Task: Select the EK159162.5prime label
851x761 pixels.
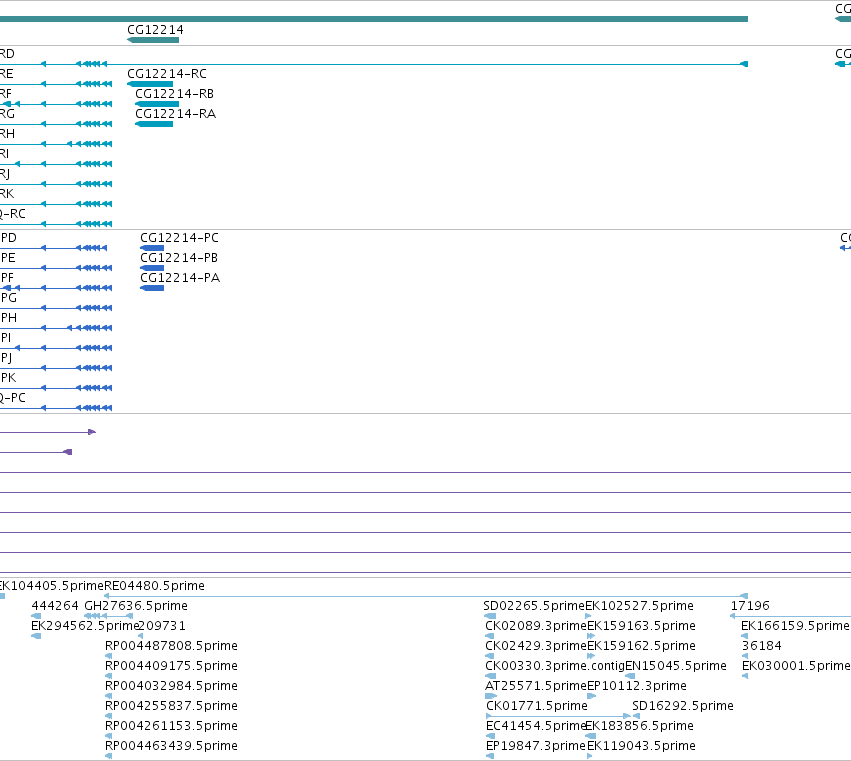Action: pyautogui.click(x=642, y=646)
